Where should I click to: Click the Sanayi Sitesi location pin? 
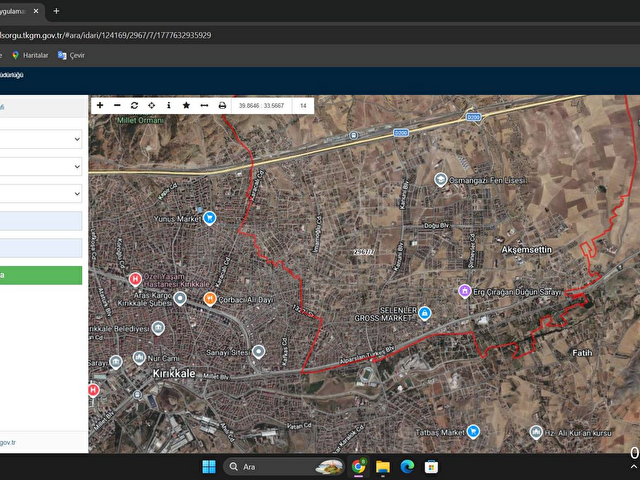click(x=258, y=351)
